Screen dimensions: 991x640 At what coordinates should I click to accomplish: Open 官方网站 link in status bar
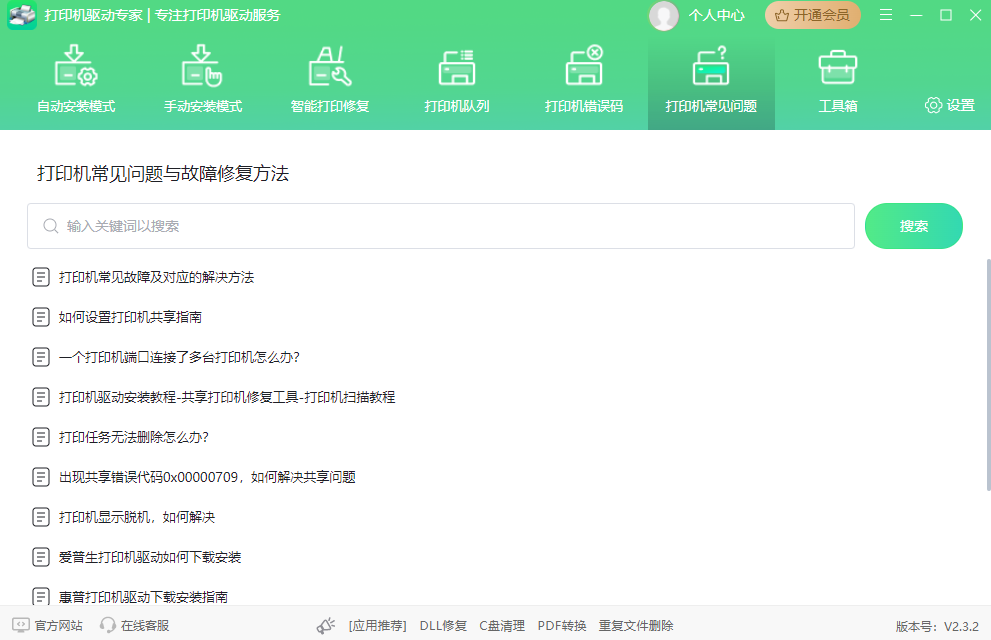[48, 625]
